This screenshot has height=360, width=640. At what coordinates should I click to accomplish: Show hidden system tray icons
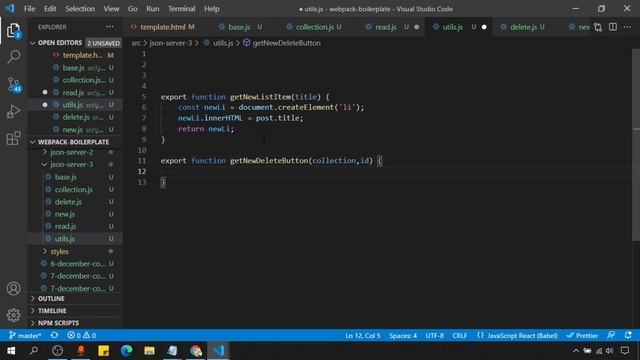(x=576, y=351)
